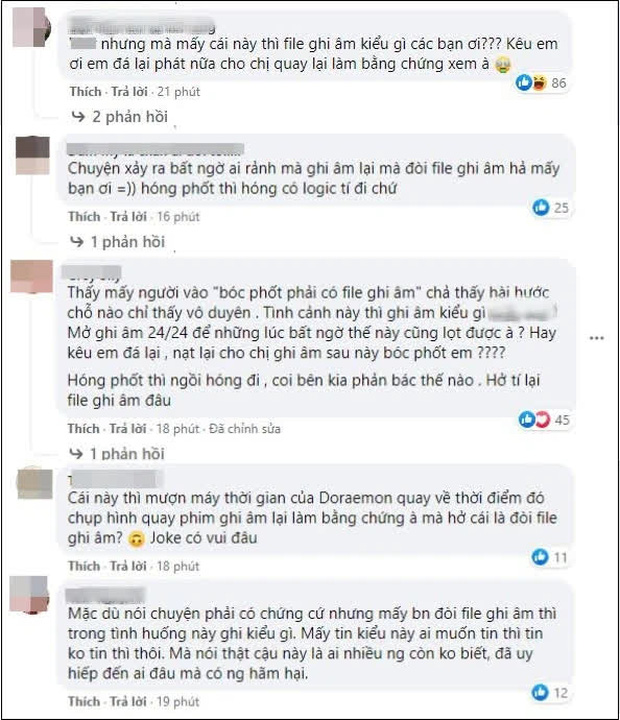Click "Đã chỉnh sửa" edit history link
This screenshot has height=720, width=620.
click(x=245, y=429)
